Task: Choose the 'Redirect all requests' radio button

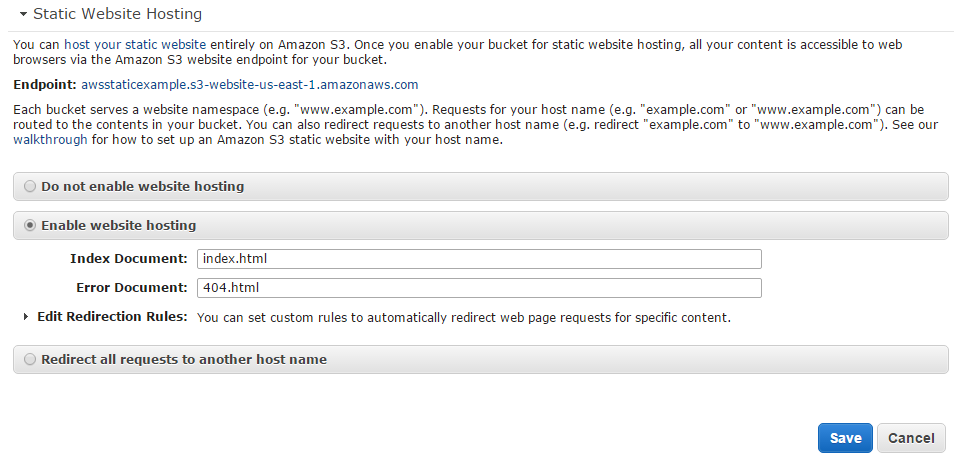Action: pos(30,359)
